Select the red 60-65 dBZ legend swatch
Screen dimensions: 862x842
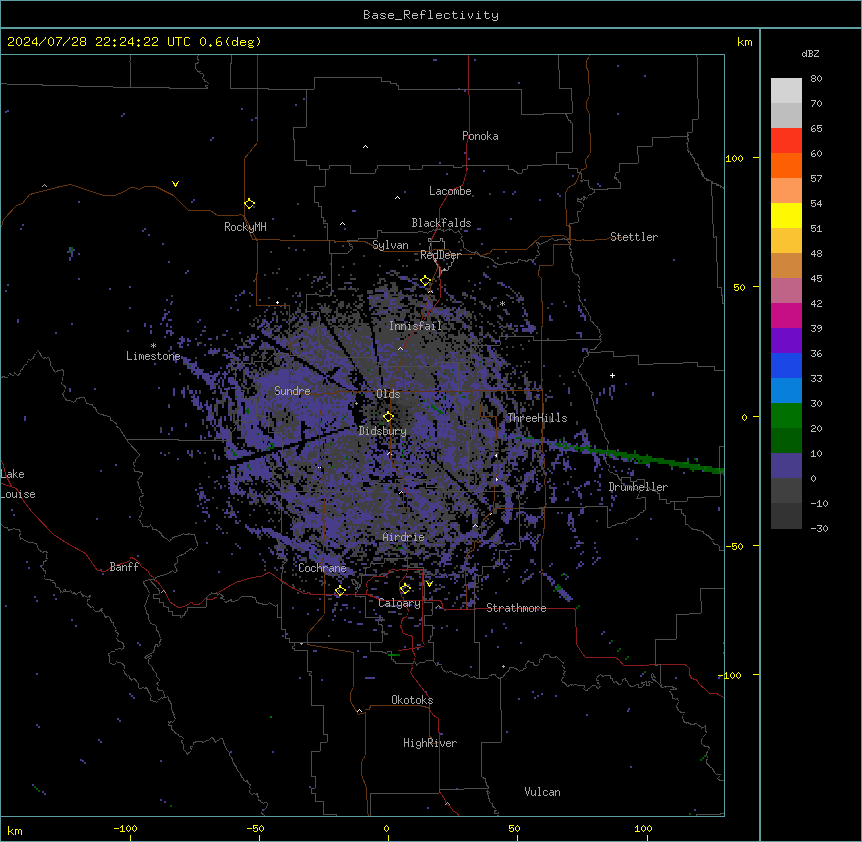pos(786,141)
